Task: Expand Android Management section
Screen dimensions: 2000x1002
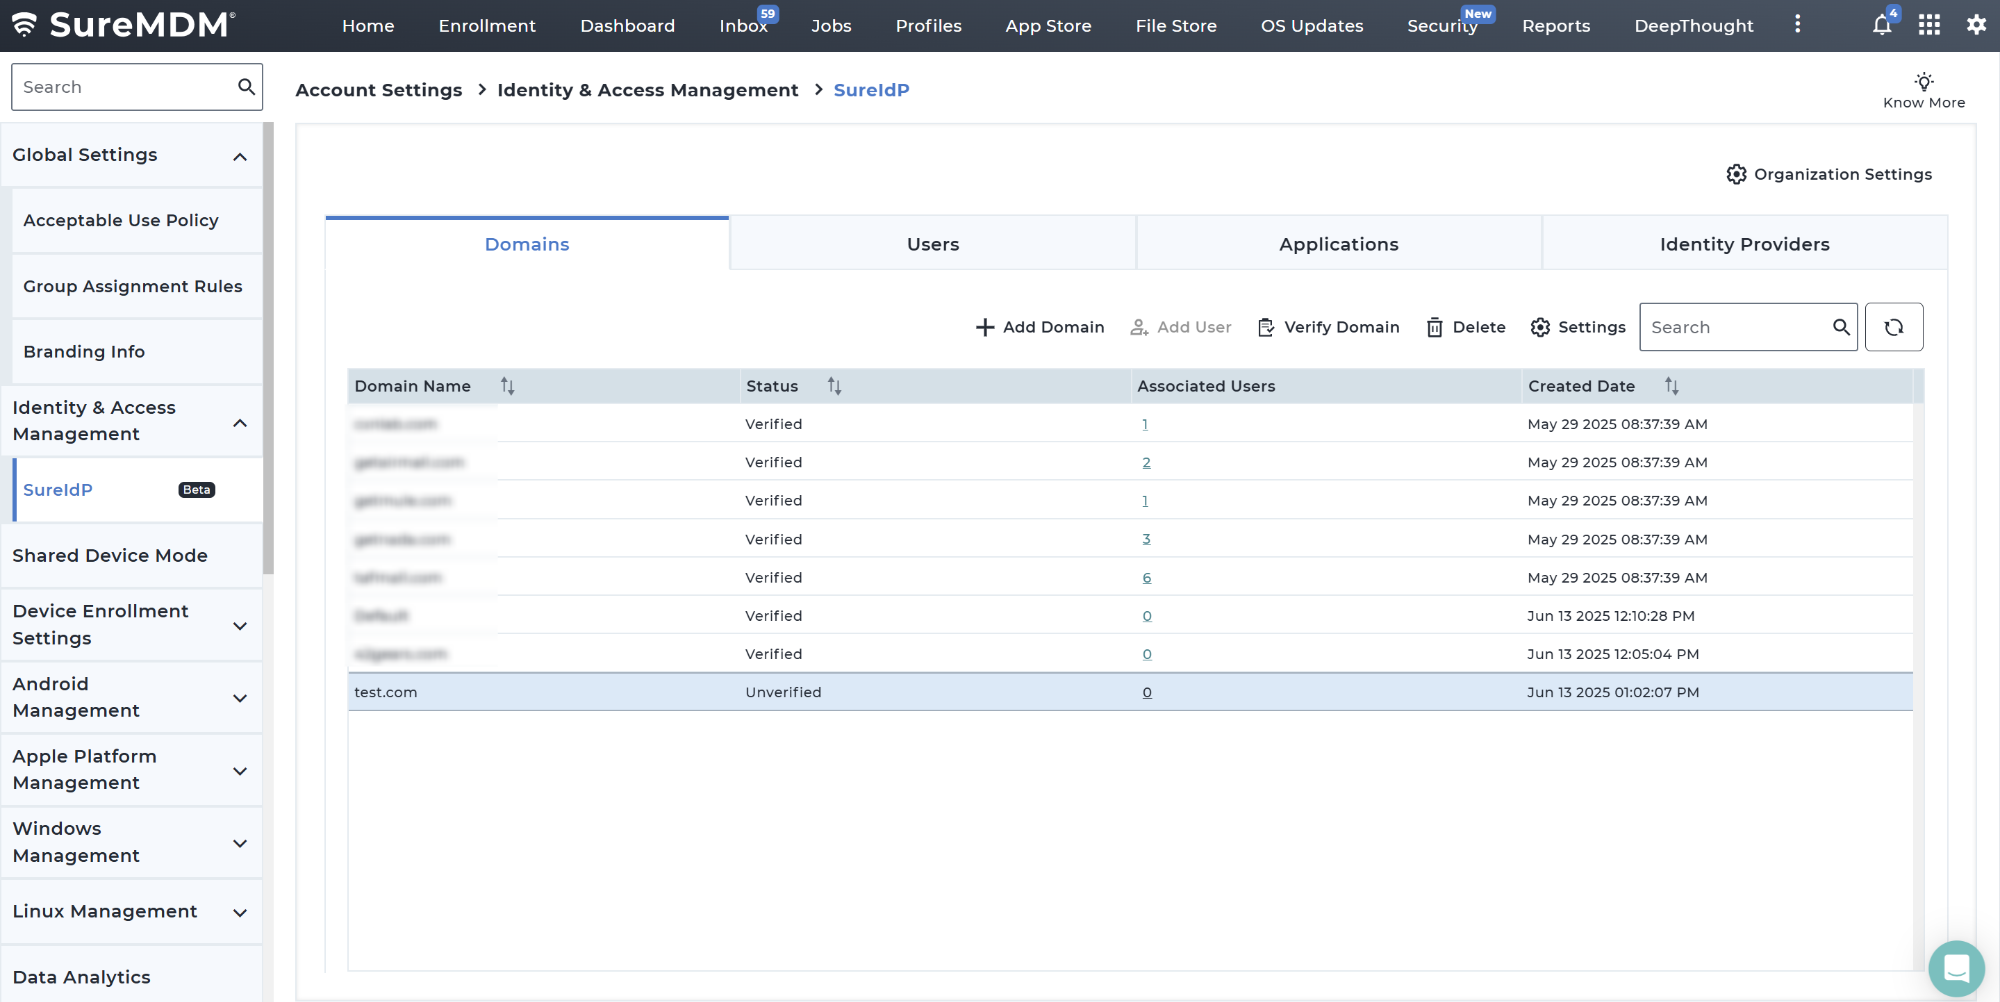Action: coord(240,698)
